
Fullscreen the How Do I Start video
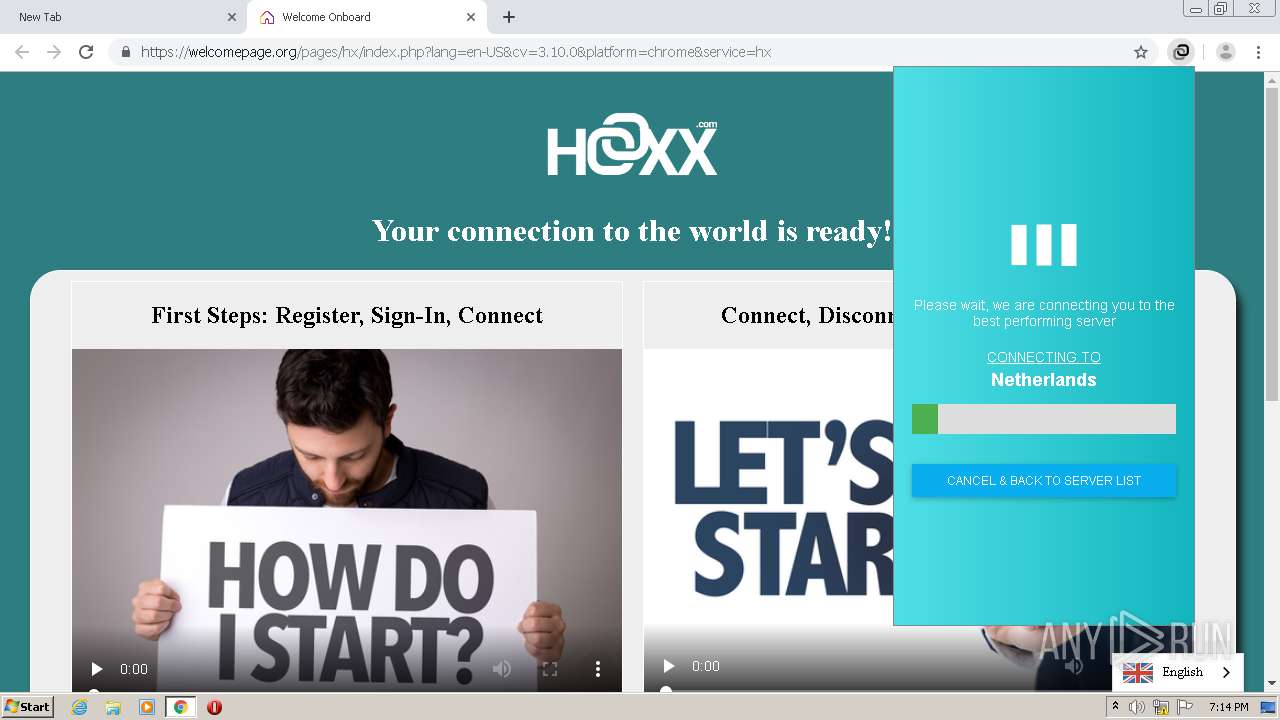click(x=549, y=669)
